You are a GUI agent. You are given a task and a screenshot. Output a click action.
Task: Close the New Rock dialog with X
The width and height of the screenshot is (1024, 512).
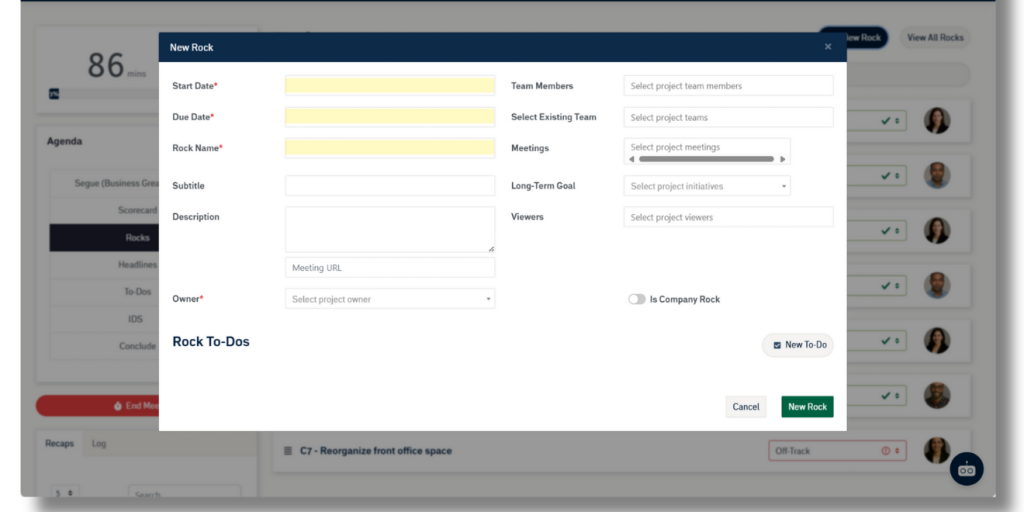[x=827, y=47]
